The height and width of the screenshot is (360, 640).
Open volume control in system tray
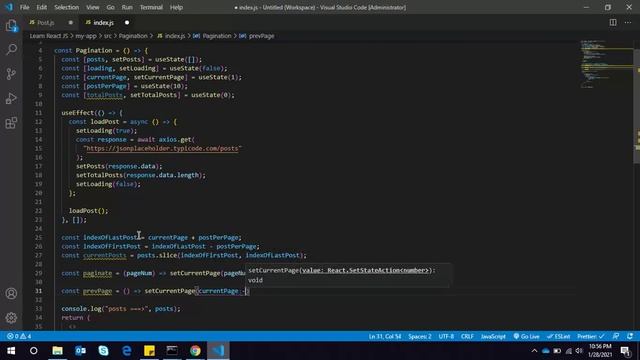(x=579, y=351)
